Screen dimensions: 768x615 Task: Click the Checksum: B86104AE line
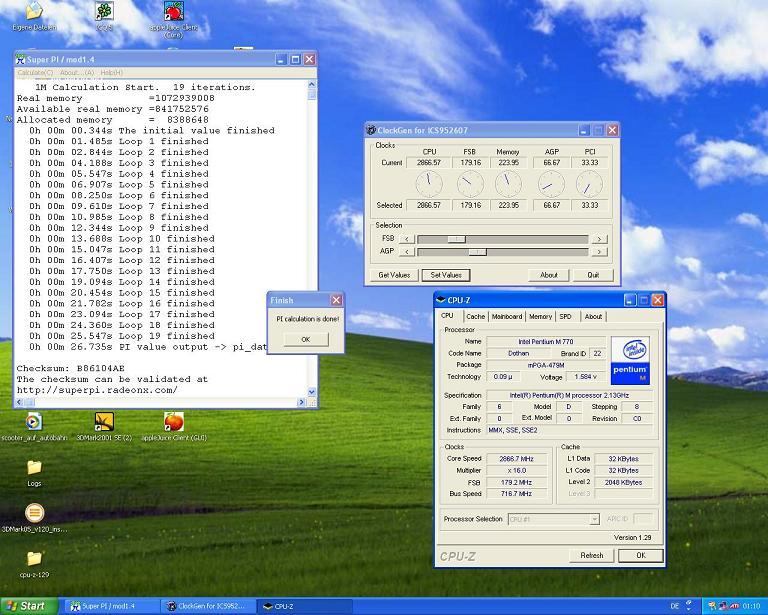click(x=71, y=368)
